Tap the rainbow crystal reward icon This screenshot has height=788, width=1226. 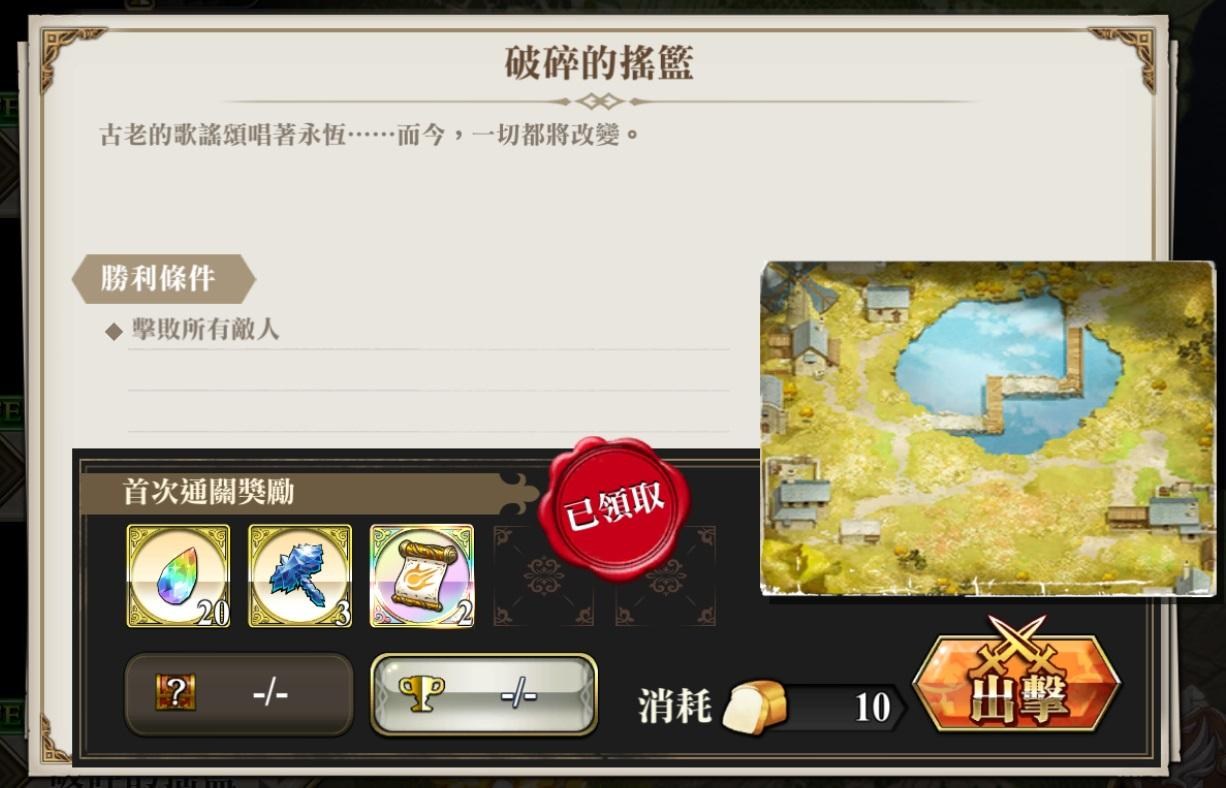(x=178, y=576)
